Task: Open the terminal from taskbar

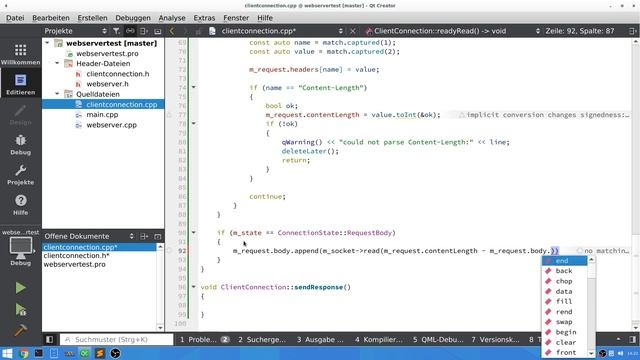Action: tap(39, 353)
